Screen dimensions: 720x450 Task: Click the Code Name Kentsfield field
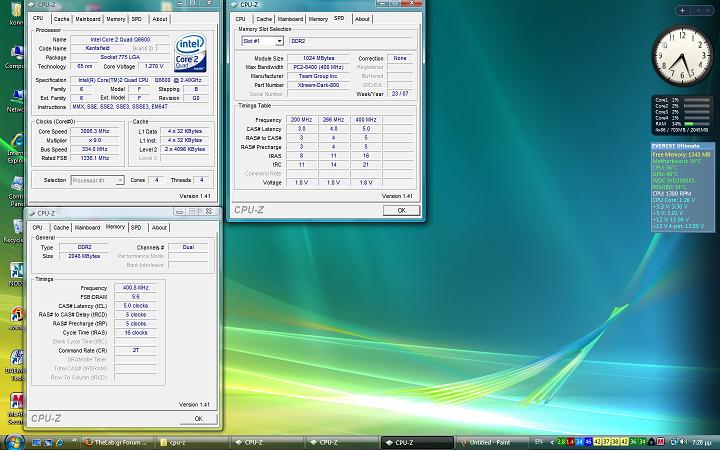point(97,48)
